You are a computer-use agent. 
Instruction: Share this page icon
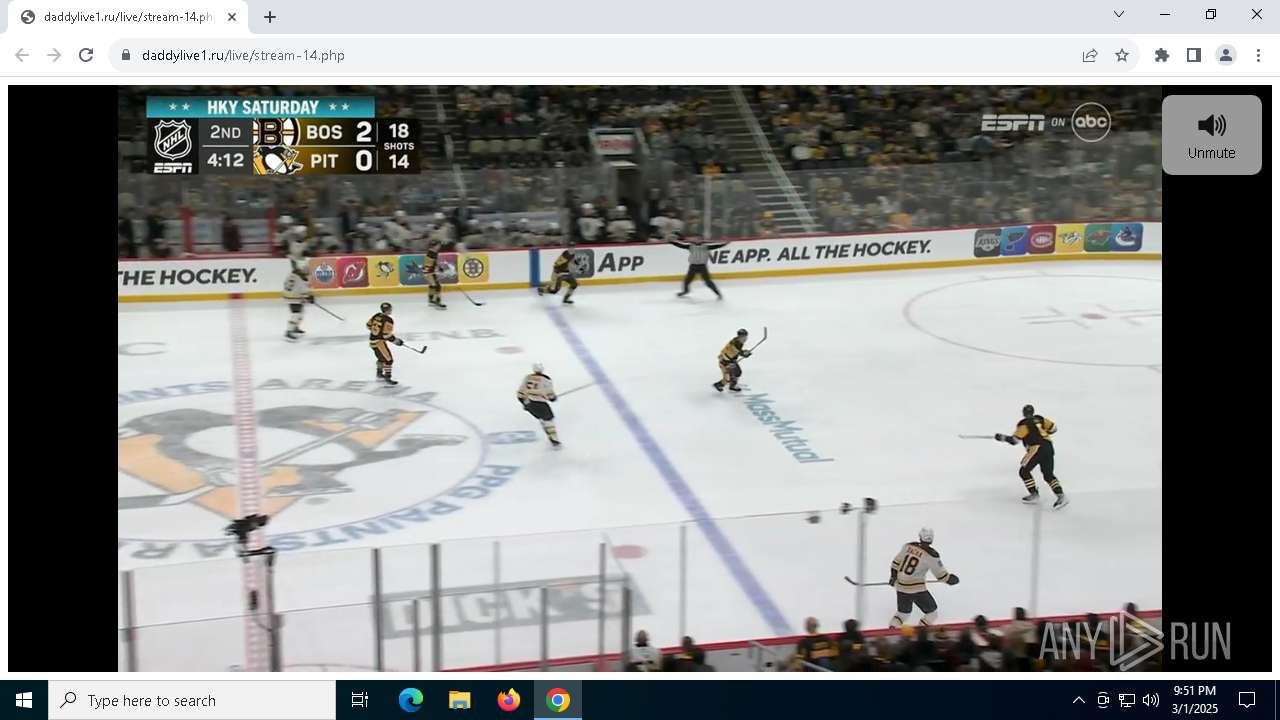1090,55
